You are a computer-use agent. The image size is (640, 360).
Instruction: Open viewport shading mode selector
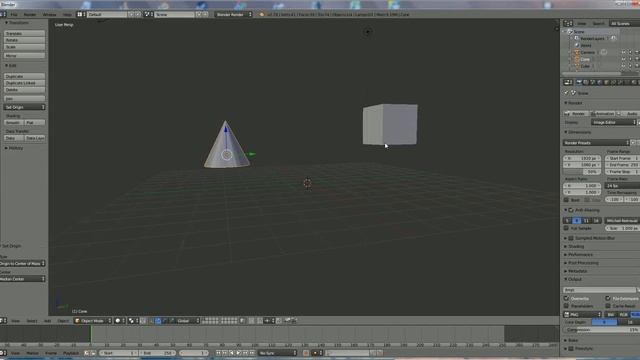click(x=120, y=321)
